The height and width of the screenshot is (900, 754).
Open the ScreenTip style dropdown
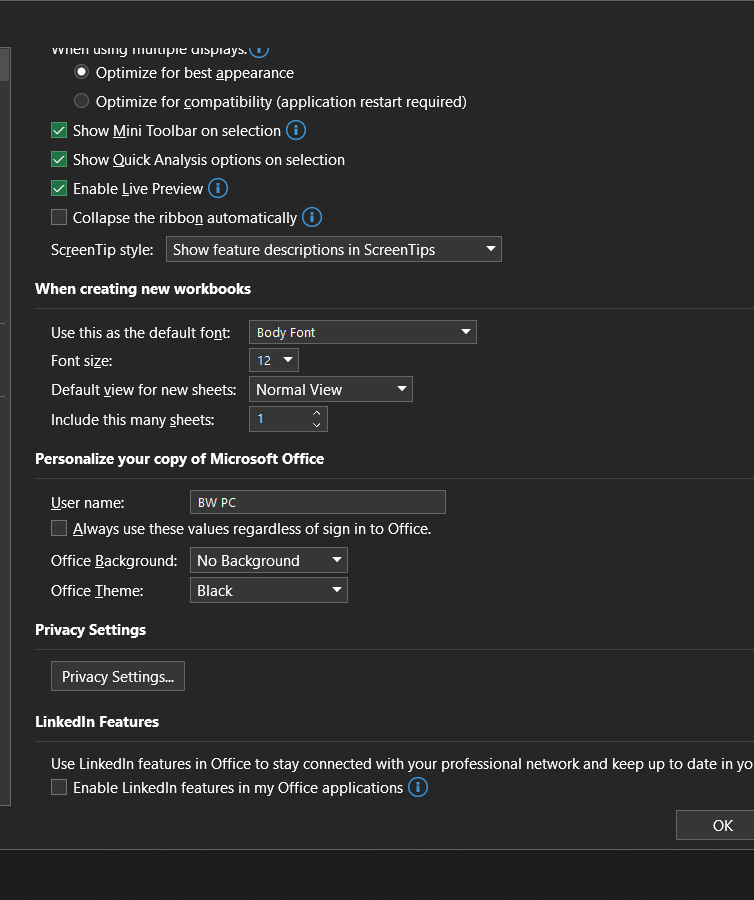coord(333,250)
